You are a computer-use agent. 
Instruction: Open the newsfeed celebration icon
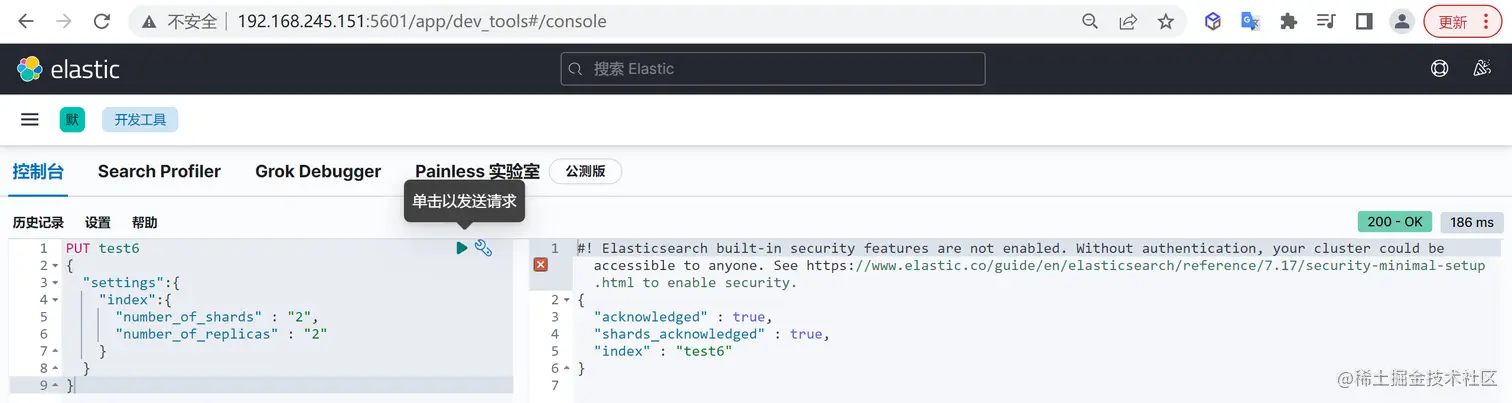[x=1483, y=69]
